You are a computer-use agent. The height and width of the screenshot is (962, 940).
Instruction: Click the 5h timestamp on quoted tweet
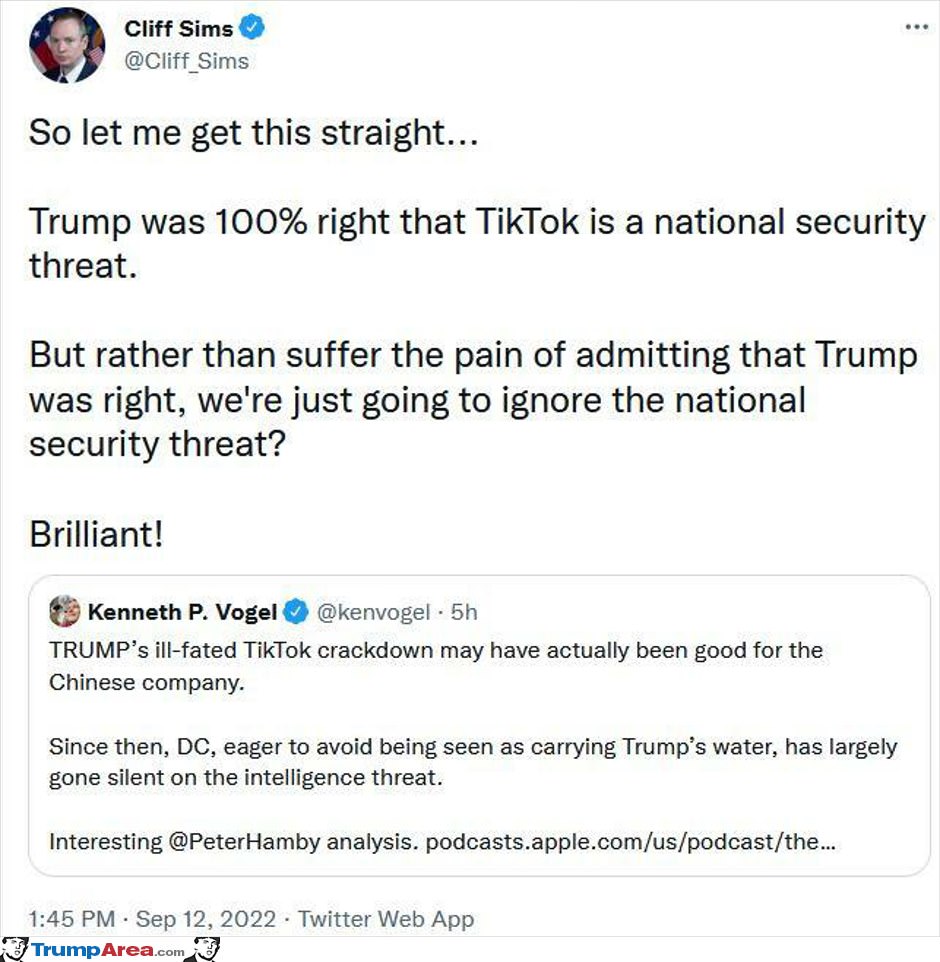click(x=464, y=612)
